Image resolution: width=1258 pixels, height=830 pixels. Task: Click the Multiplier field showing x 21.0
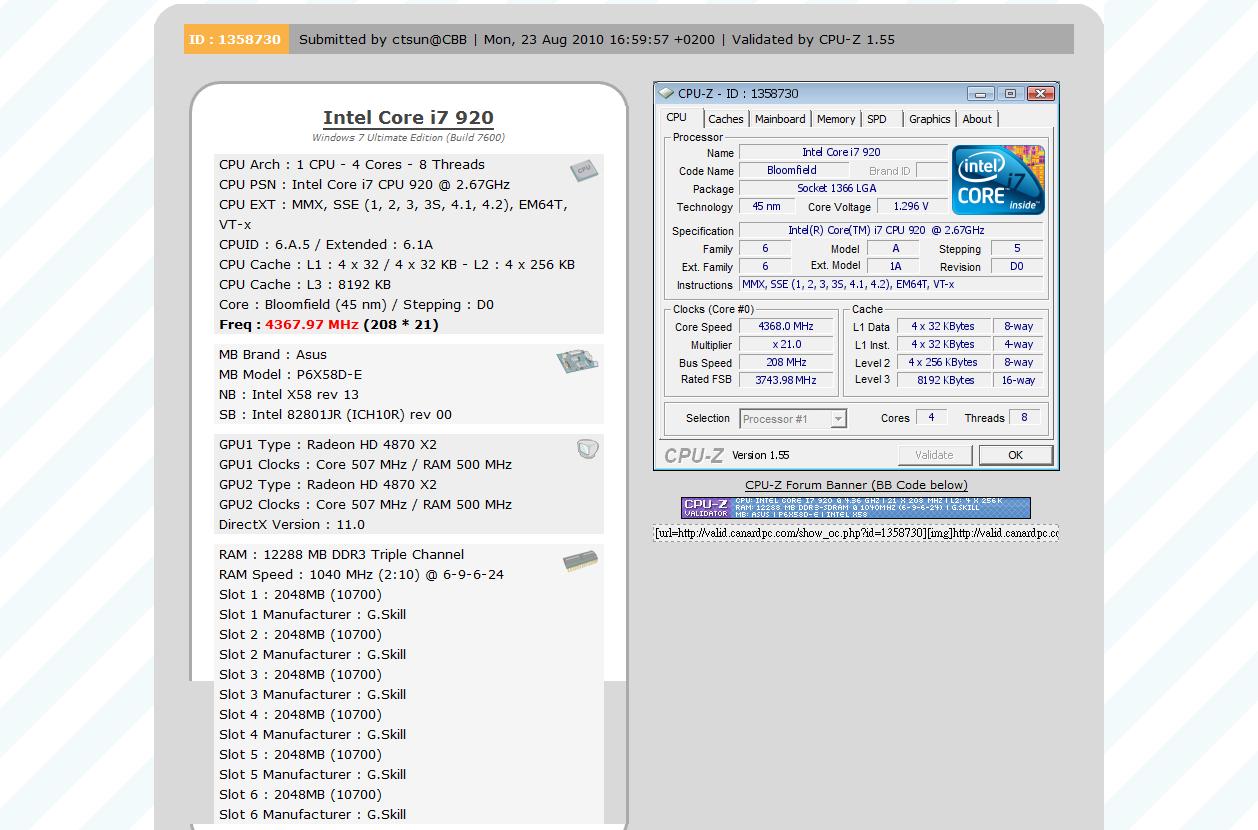786,345
